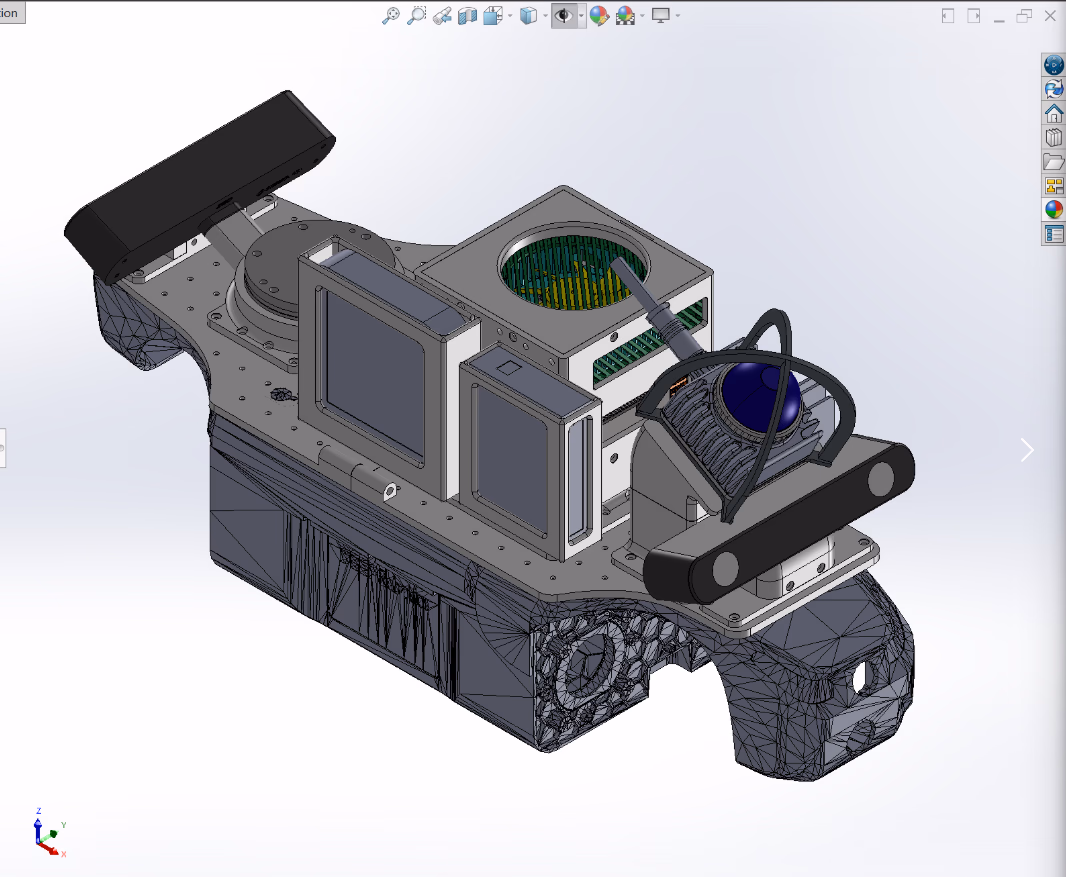
Task: Open the Design Library books tab
Action: point(1054,138)
